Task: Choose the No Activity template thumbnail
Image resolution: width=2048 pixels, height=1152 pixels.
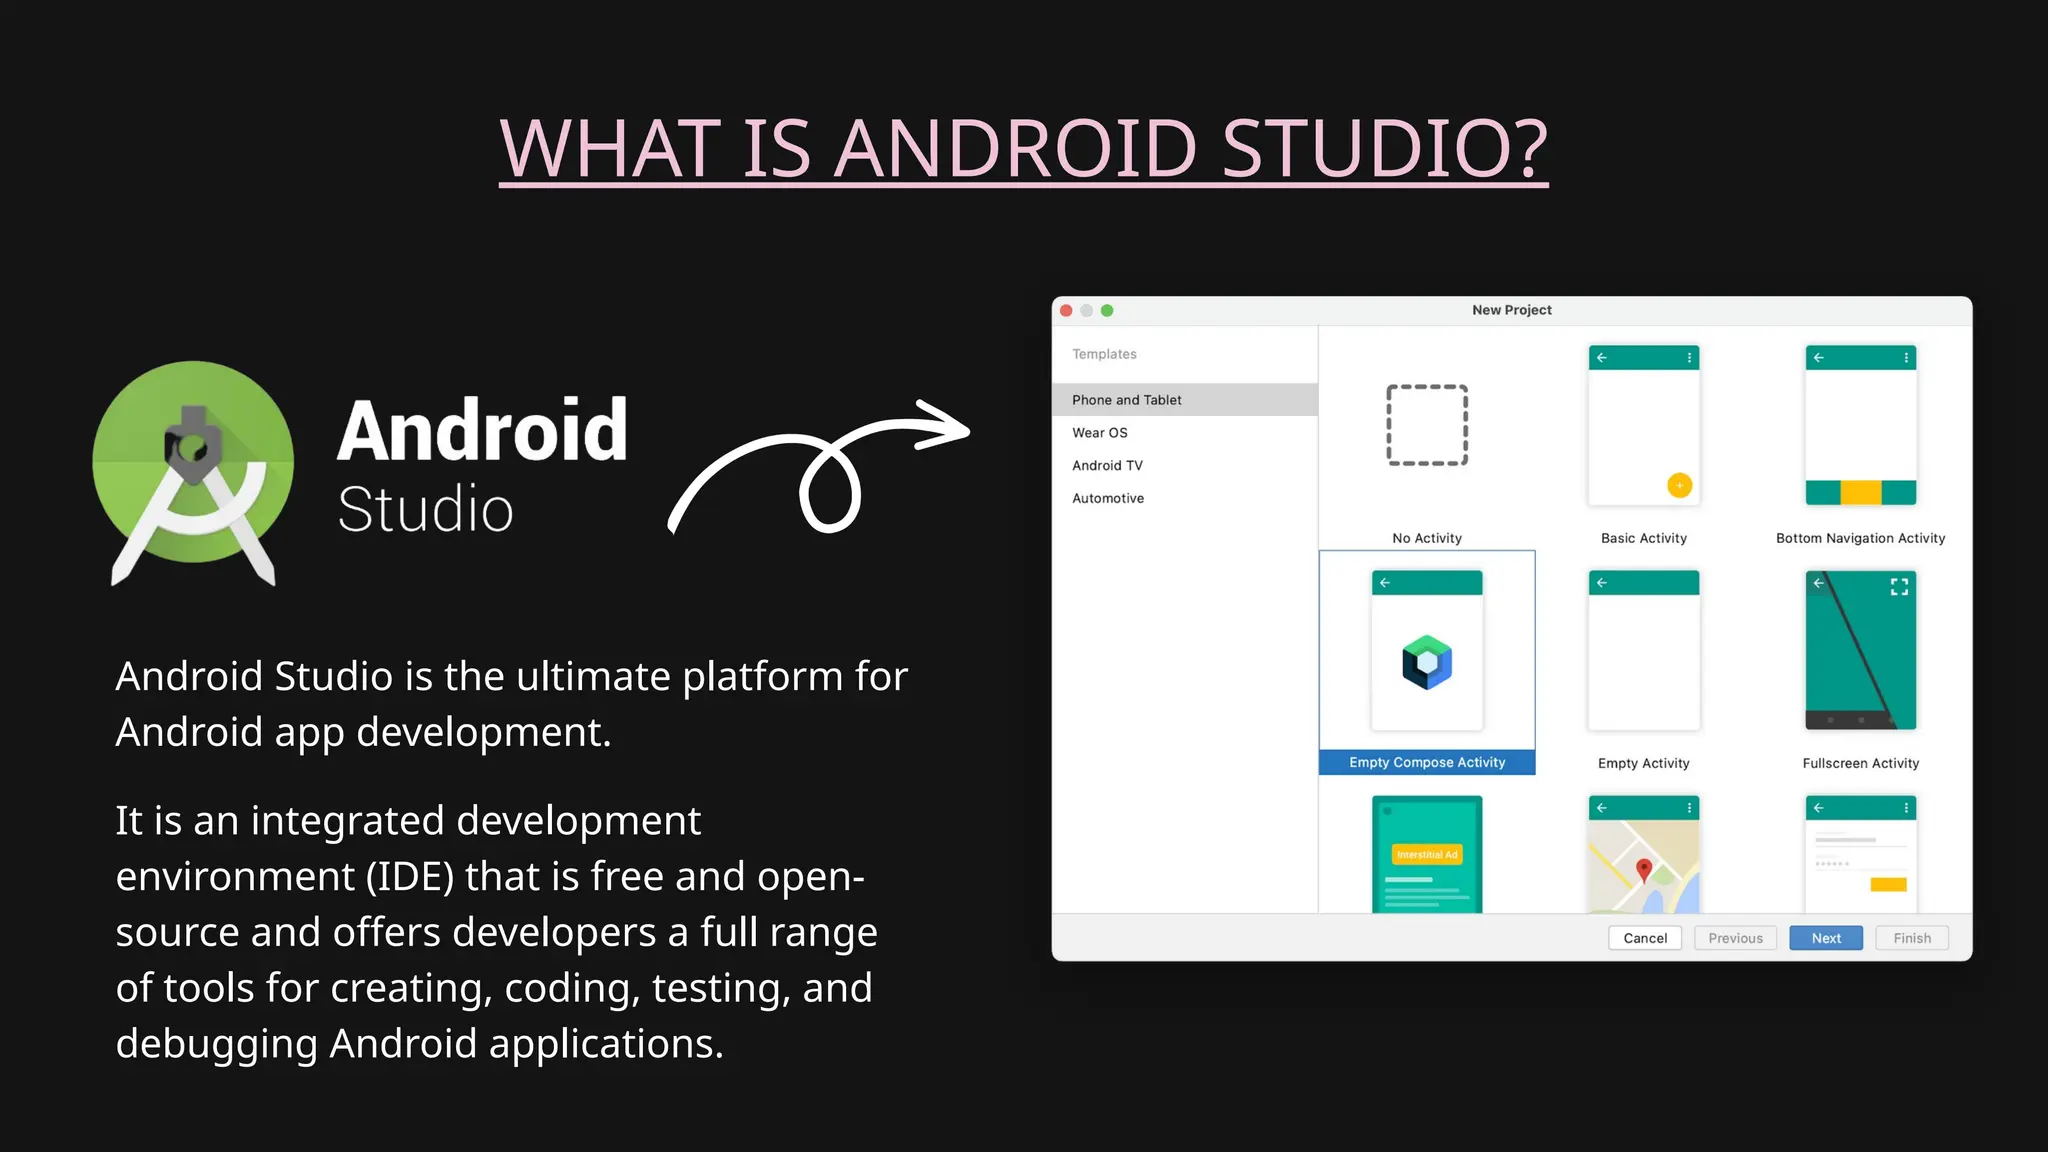Action: [x=1427, y=425]
